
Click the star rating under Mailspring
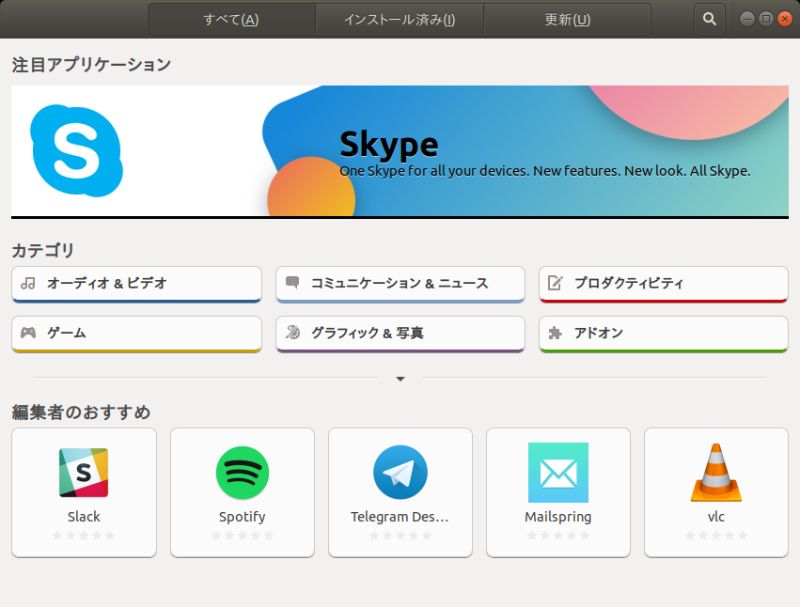coord(558,535)
